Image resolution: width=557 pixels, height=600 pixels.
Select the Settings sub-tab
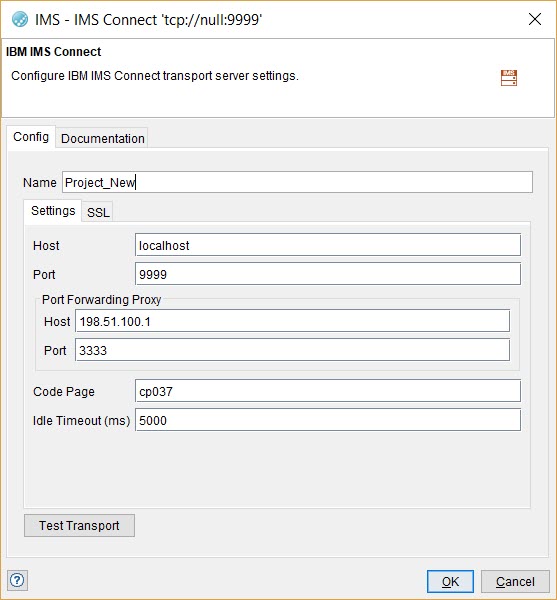(x=53, y=211)
